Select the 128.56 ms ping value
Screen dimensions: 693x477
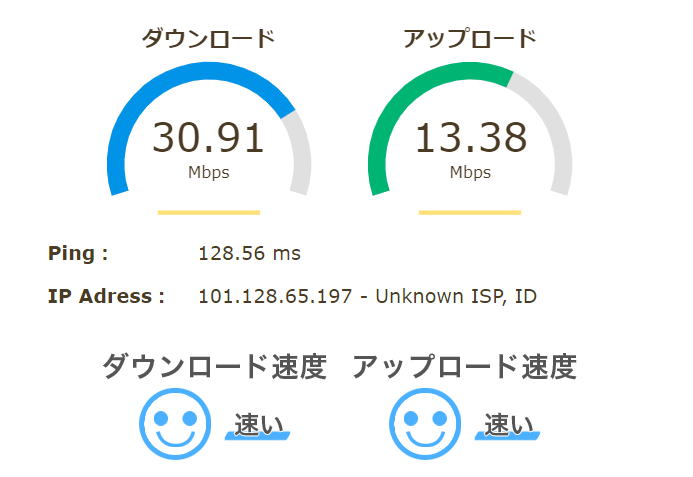(x=250, y=254)
